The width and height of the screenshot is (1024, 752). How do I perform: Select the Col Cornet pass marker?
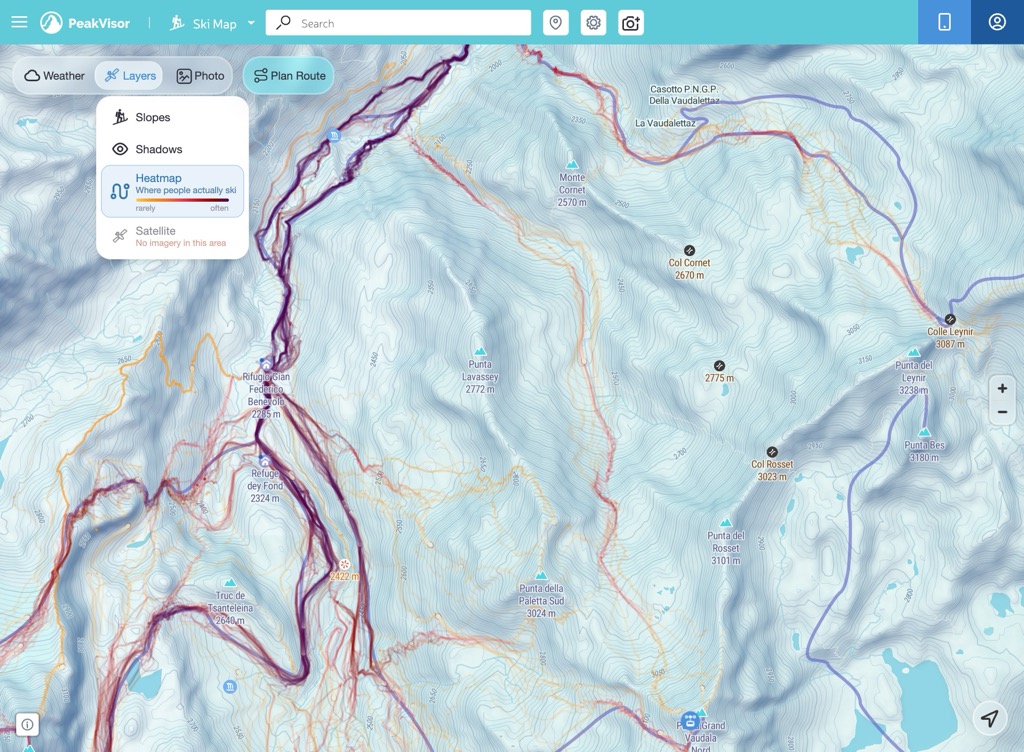coord(689,250)
